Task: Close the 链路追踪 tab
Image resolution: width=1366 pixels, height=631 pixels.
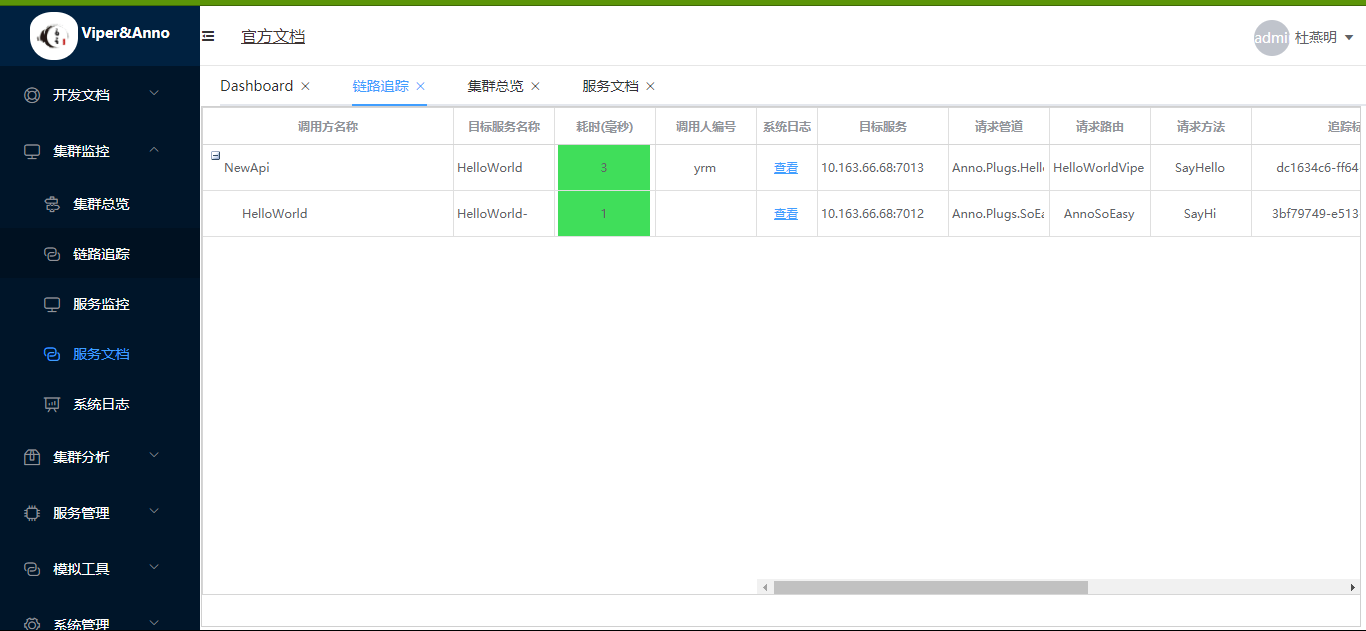Action: coord(421,87)
